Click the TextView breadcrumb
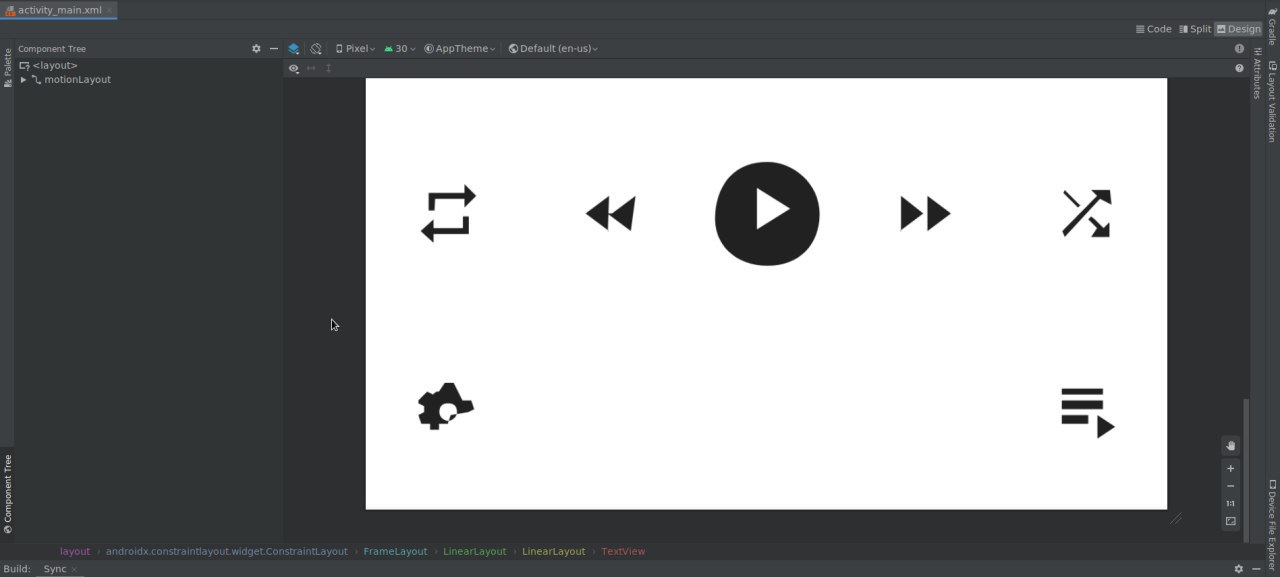The height and width of the screenshot is (577, 1280). point(623,551)
